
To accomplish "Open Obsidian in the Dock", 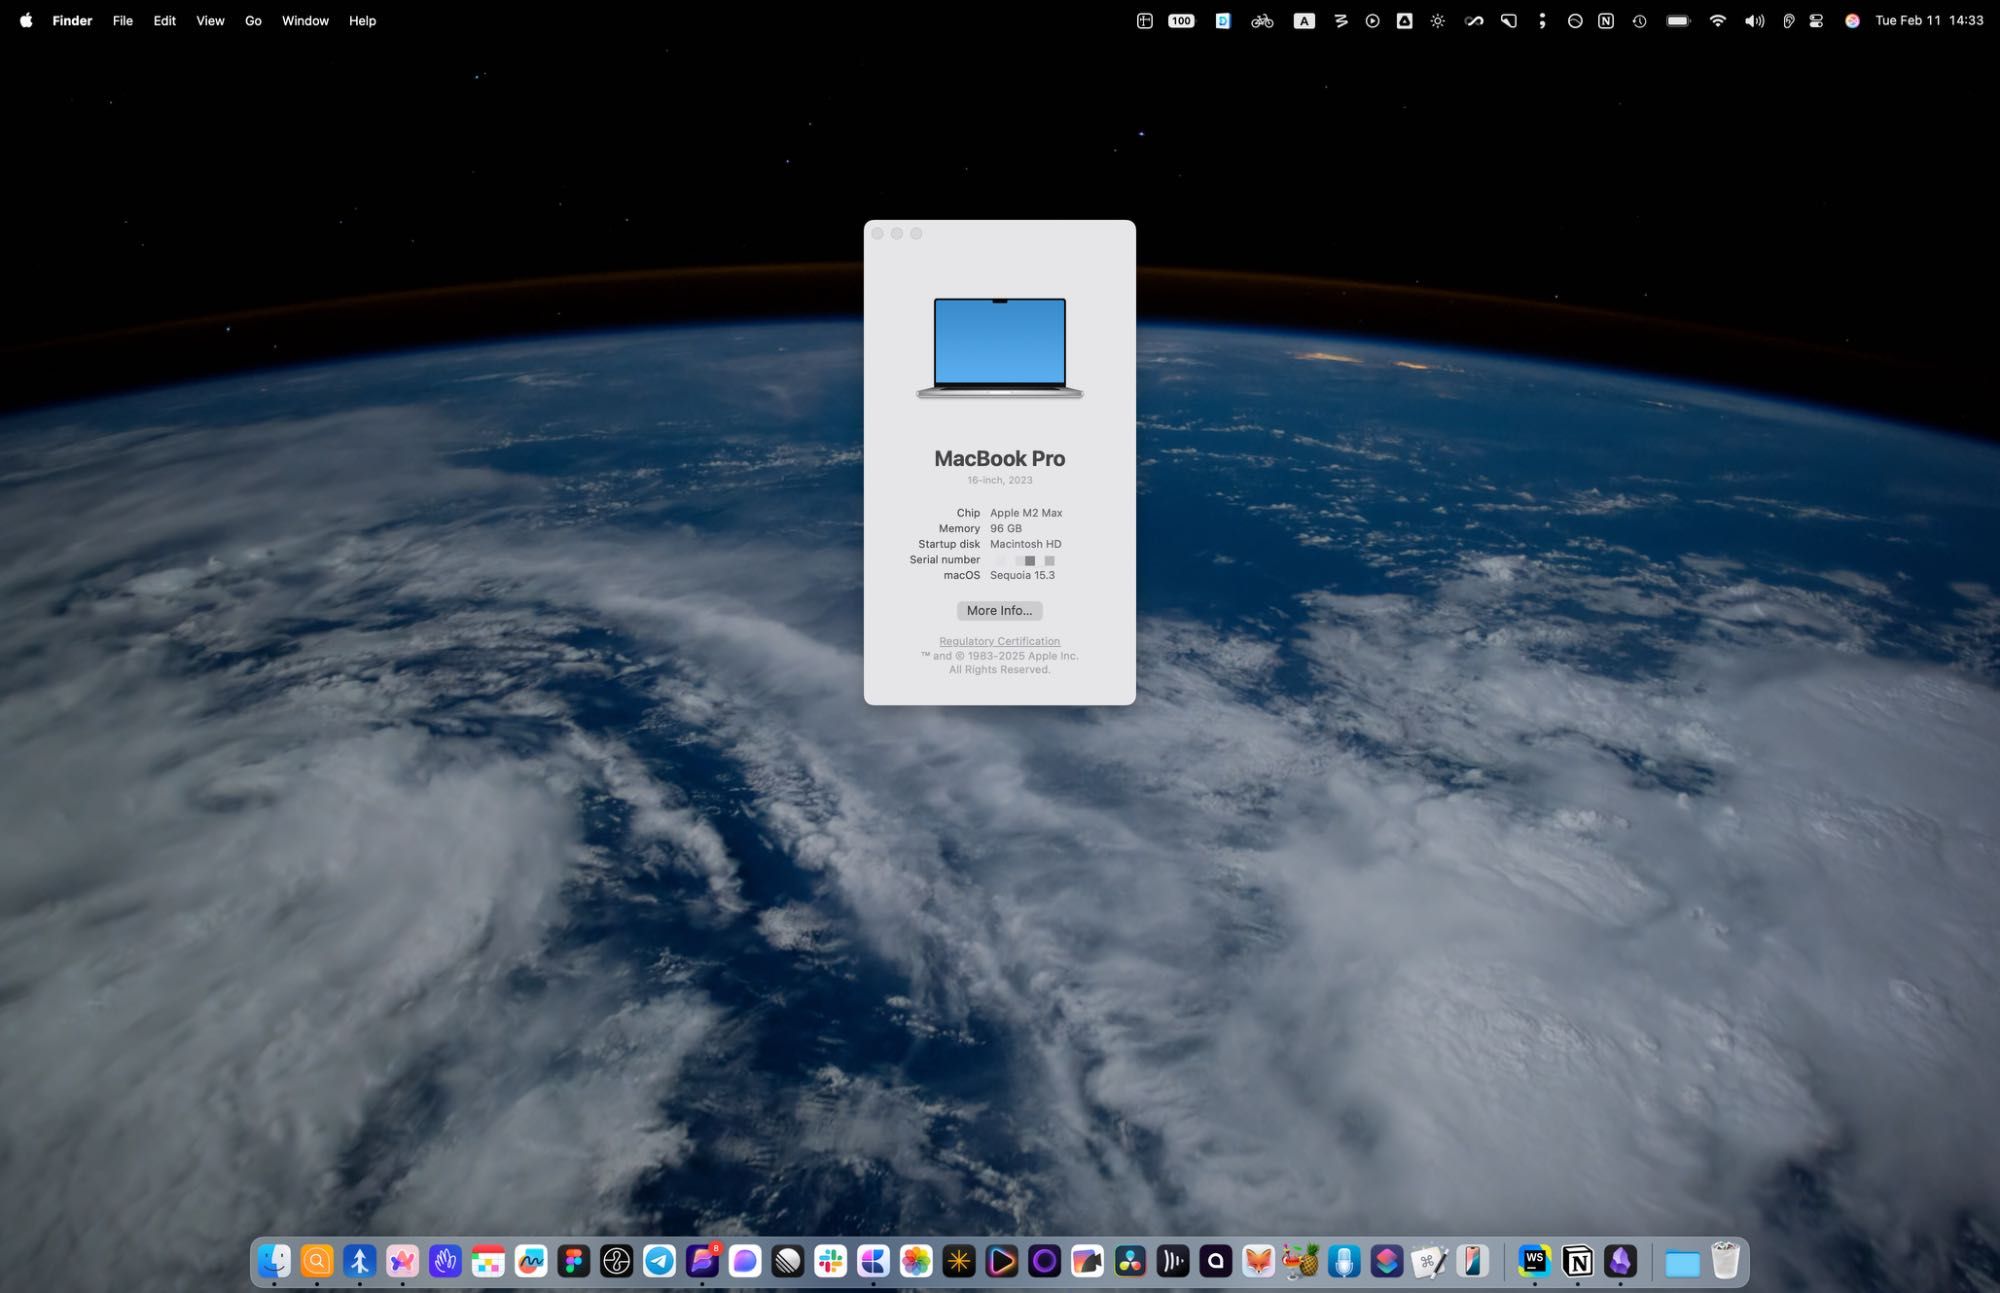I will (x=1621, y=1261).
